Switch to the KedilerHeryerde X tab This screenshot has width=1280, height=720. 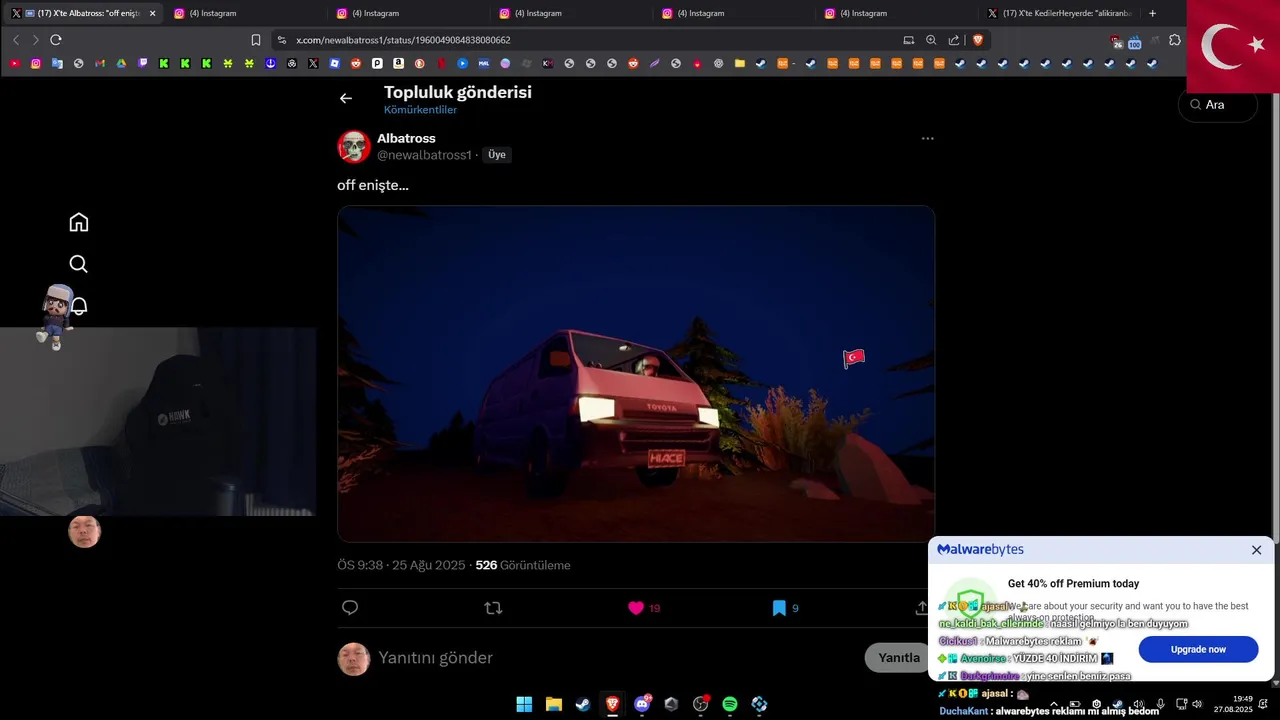point(1060,13)
